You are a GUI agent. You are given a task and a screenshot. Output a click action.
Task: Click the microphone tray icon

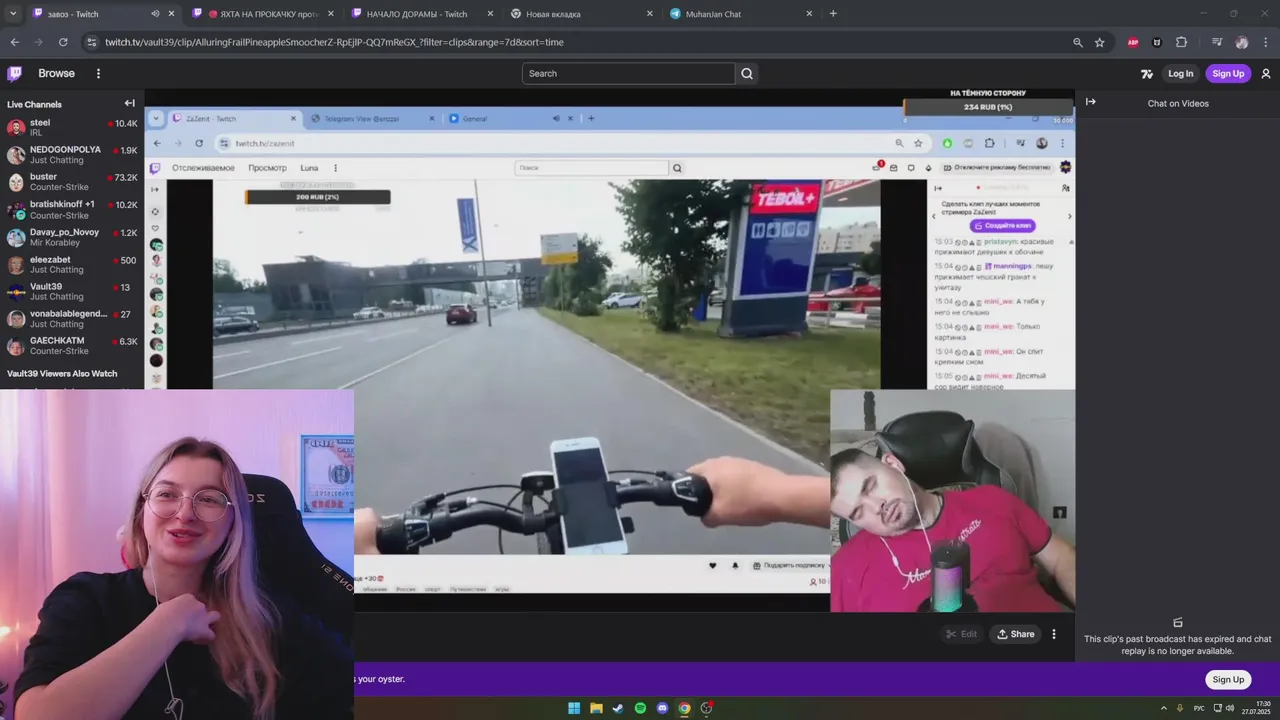click(x=1181, y=708)
